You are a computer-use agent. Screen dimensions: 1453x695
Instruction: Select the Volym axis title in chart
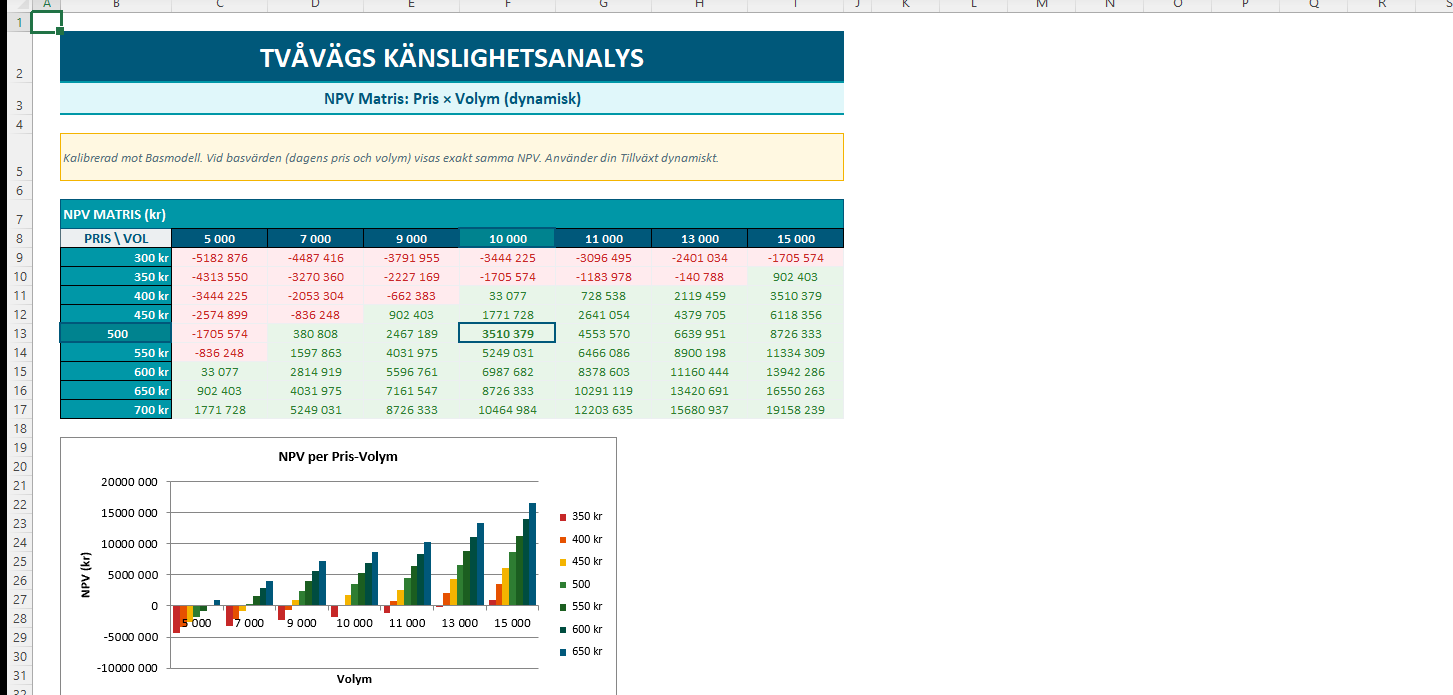point(354,679)
